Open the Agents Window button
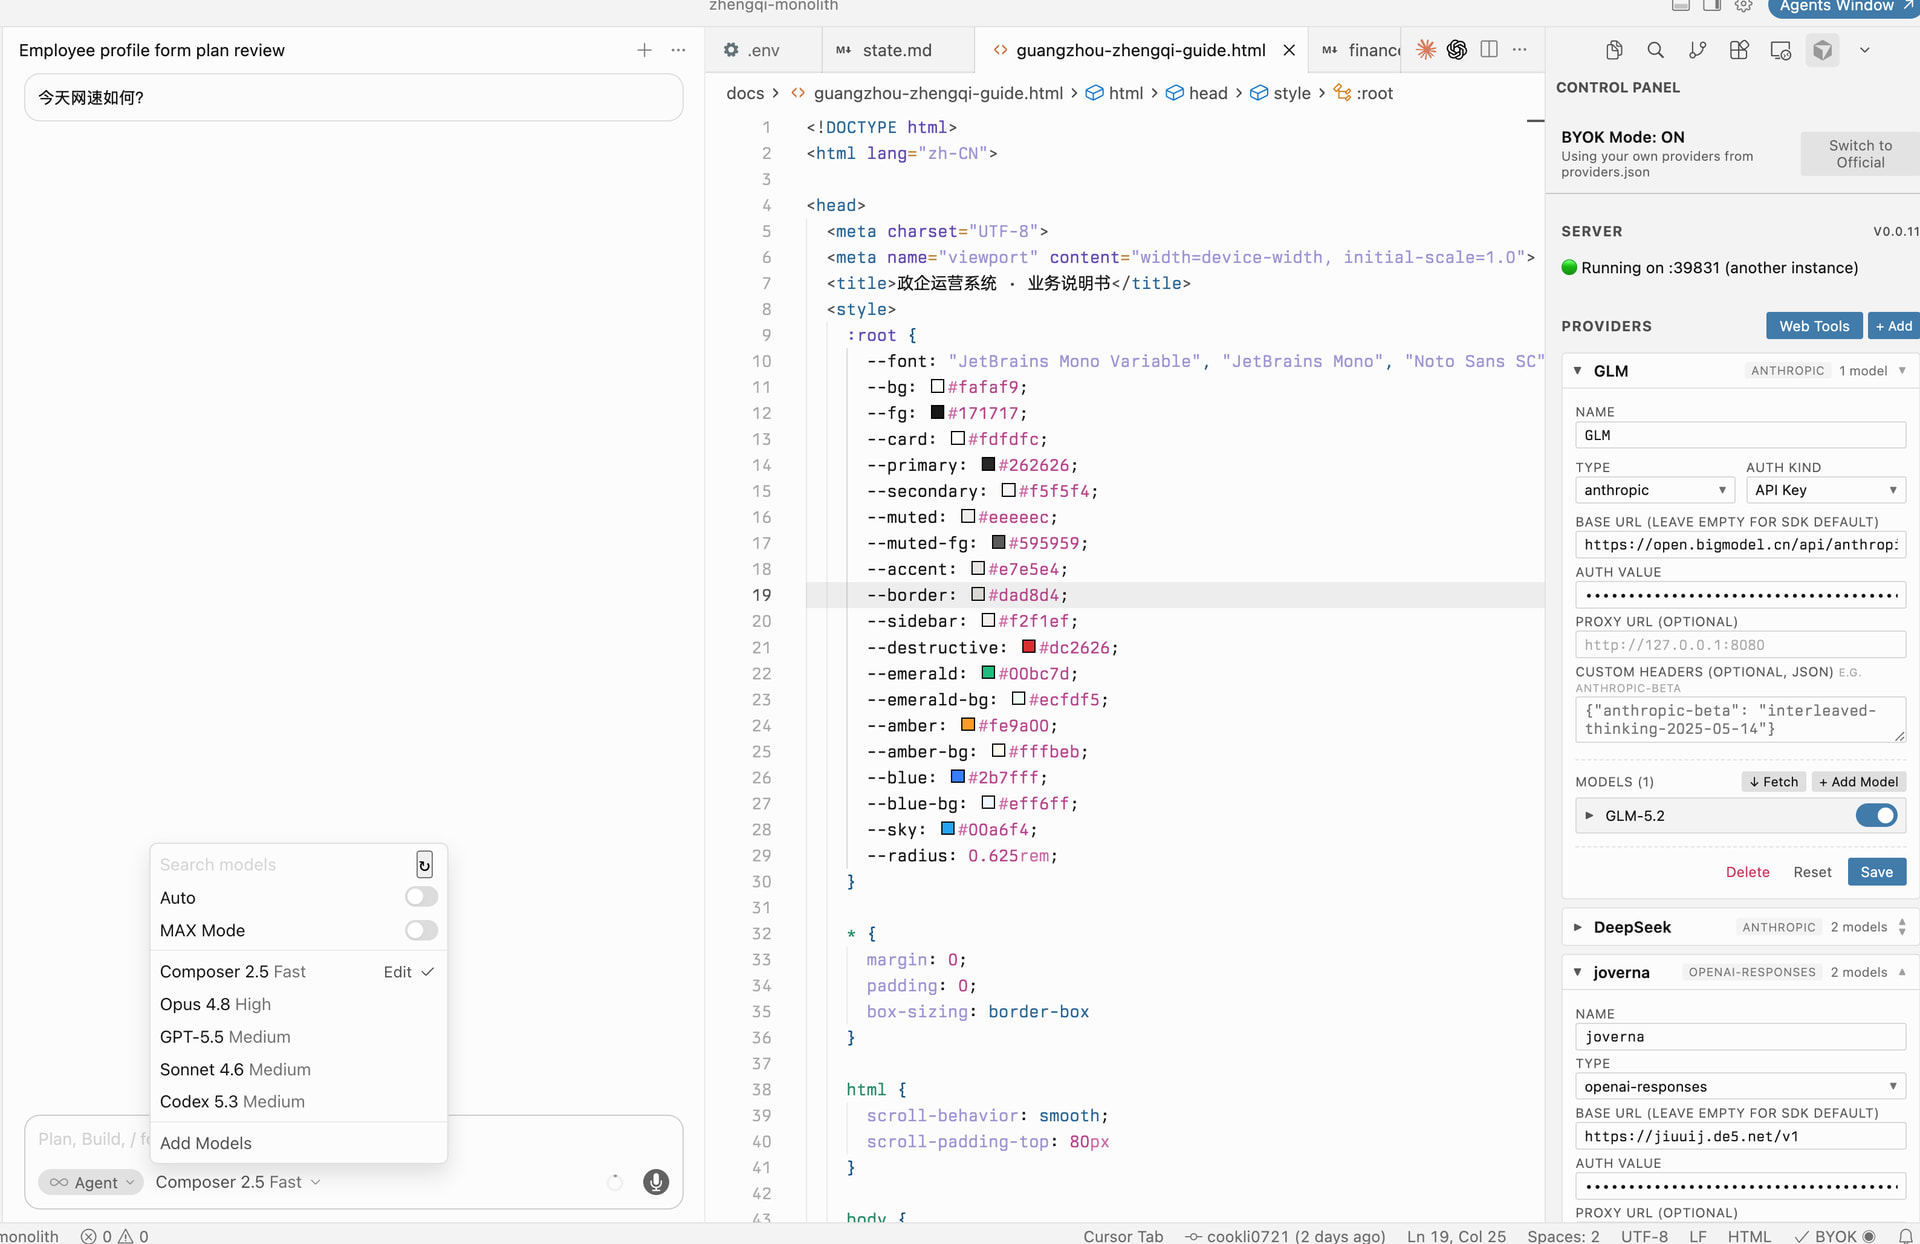Image resolution: width=1920 pixels, height=1244 pixels. coord(1843,7)
